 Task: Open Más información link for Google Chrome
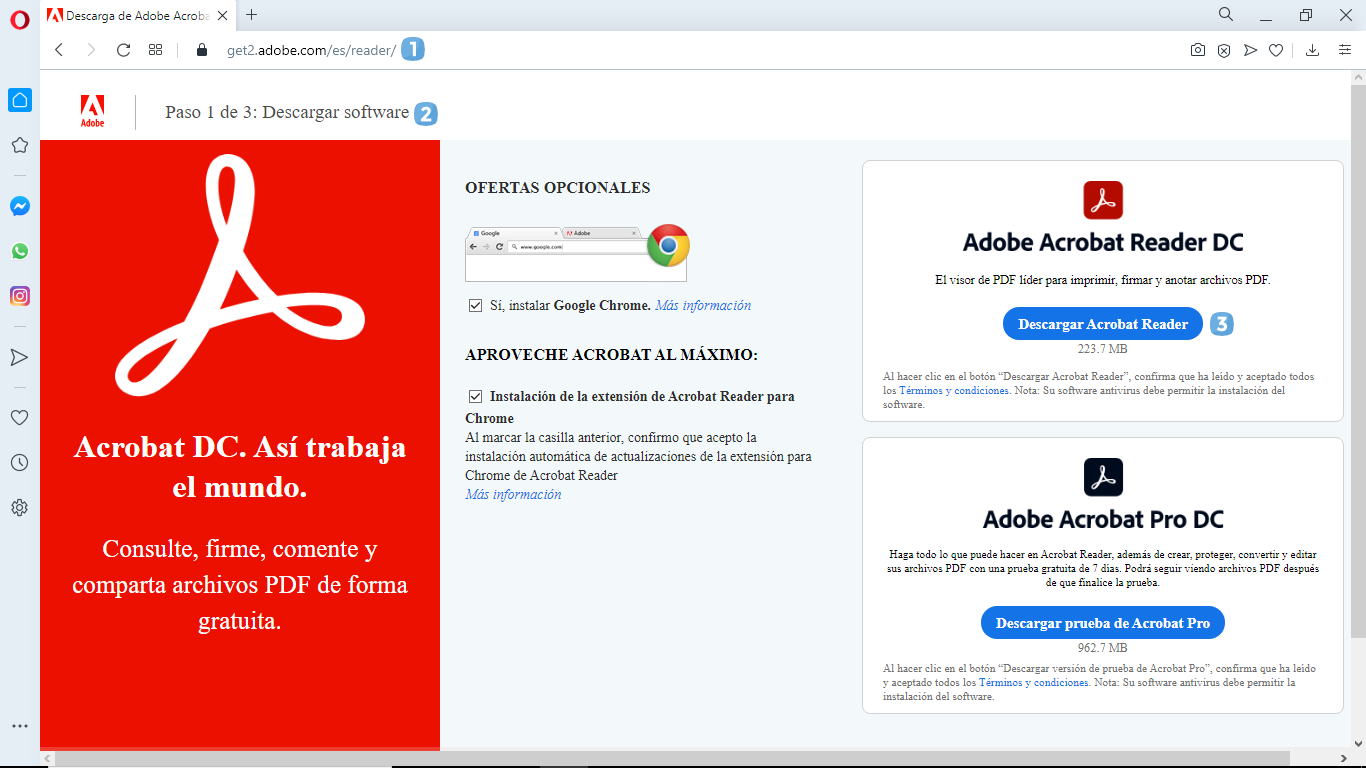click(703, 305)
